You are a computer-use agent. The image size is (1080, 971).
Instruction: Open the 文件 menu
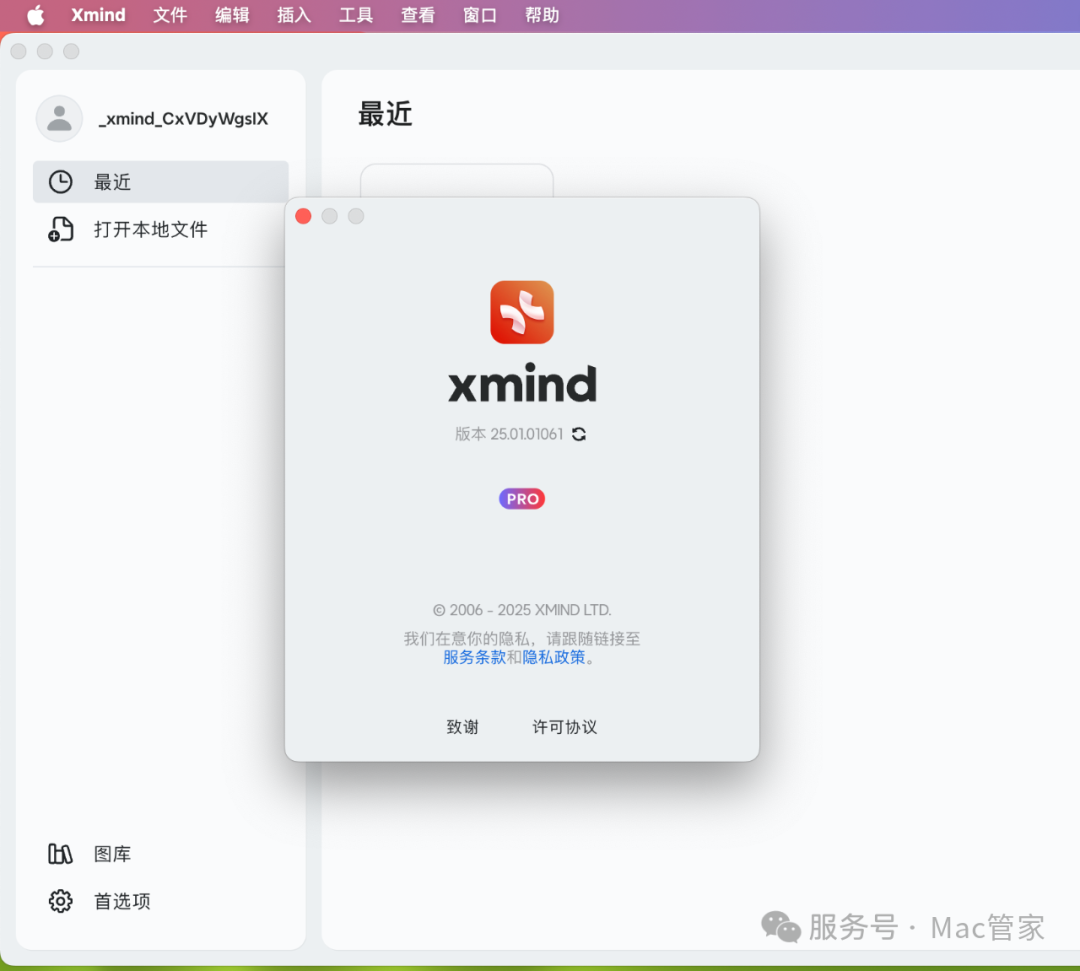click(170, 15)
